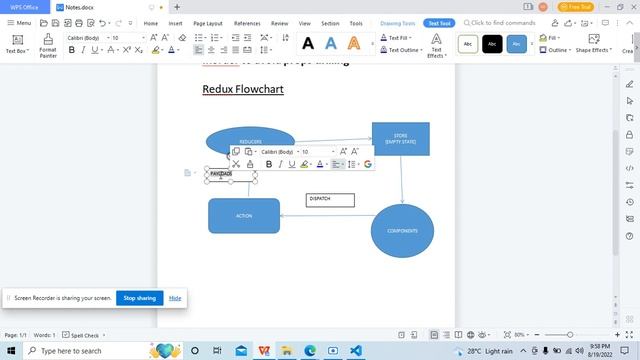Enable justify alignment in the ribbon
Viewport: 640px width, 360px height.
pyautogui.click(x=236, y=50)
